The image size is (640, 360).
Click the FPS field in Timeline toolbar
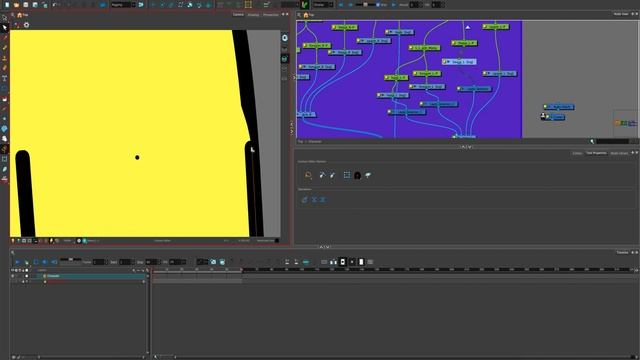177,262
